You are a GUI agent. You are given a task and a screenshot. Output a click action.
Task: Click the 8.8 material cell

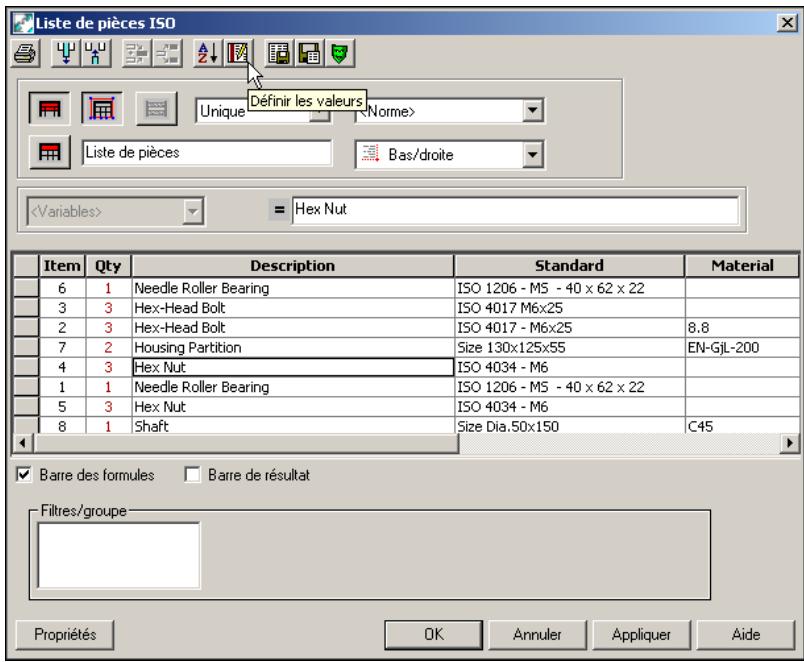click(x=742, y=328)
